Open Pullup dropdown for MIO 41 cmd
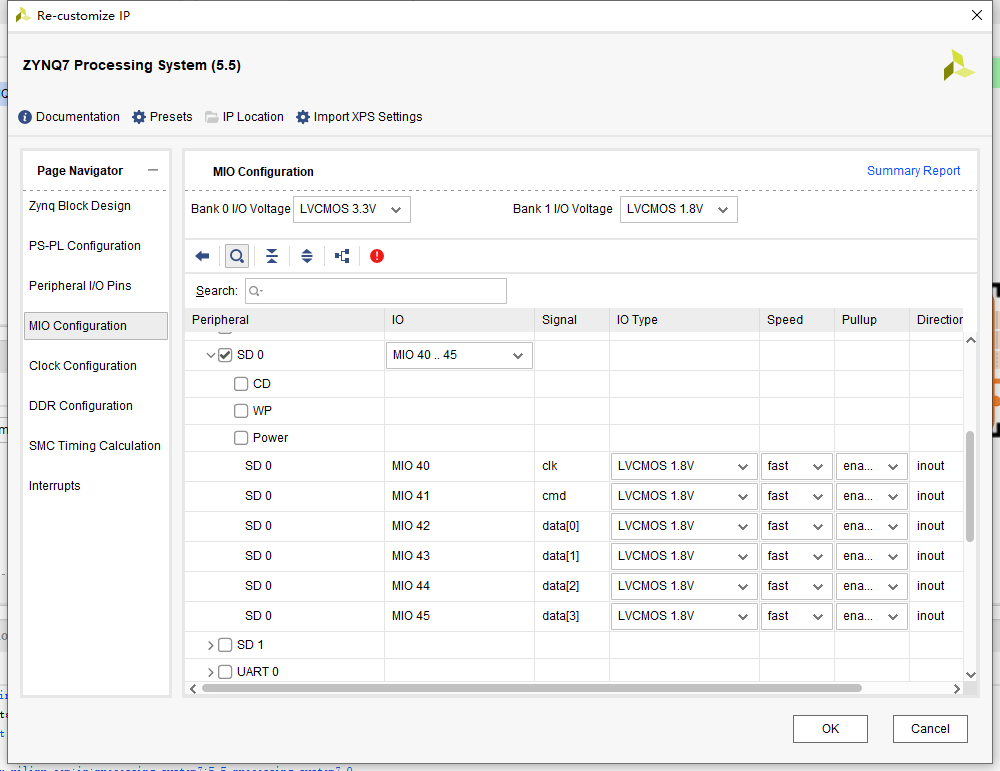Image resolution: width=1000 pixels, height=771 pixels. [x=872, y=496]
